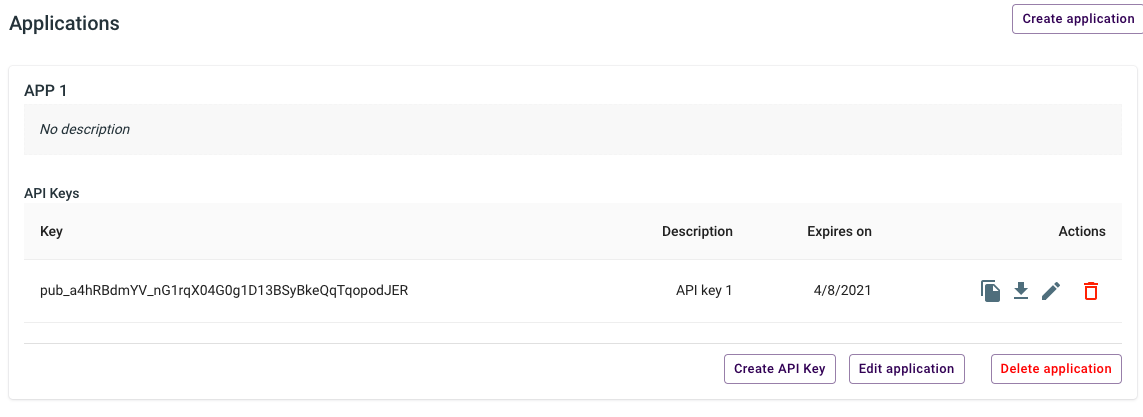This screenshot has height=417, width=1143.
Task: Click the Create application button
Action: coord(1078,19)
